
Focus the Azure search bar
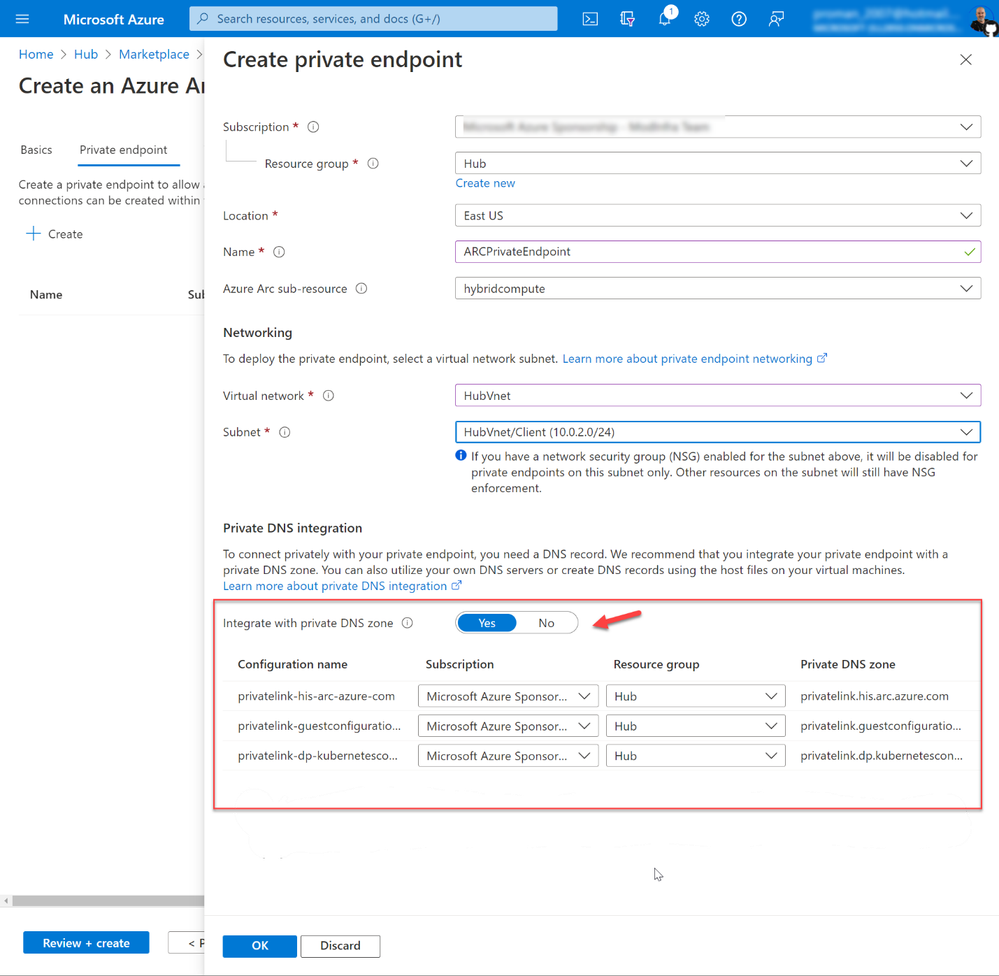373,19
